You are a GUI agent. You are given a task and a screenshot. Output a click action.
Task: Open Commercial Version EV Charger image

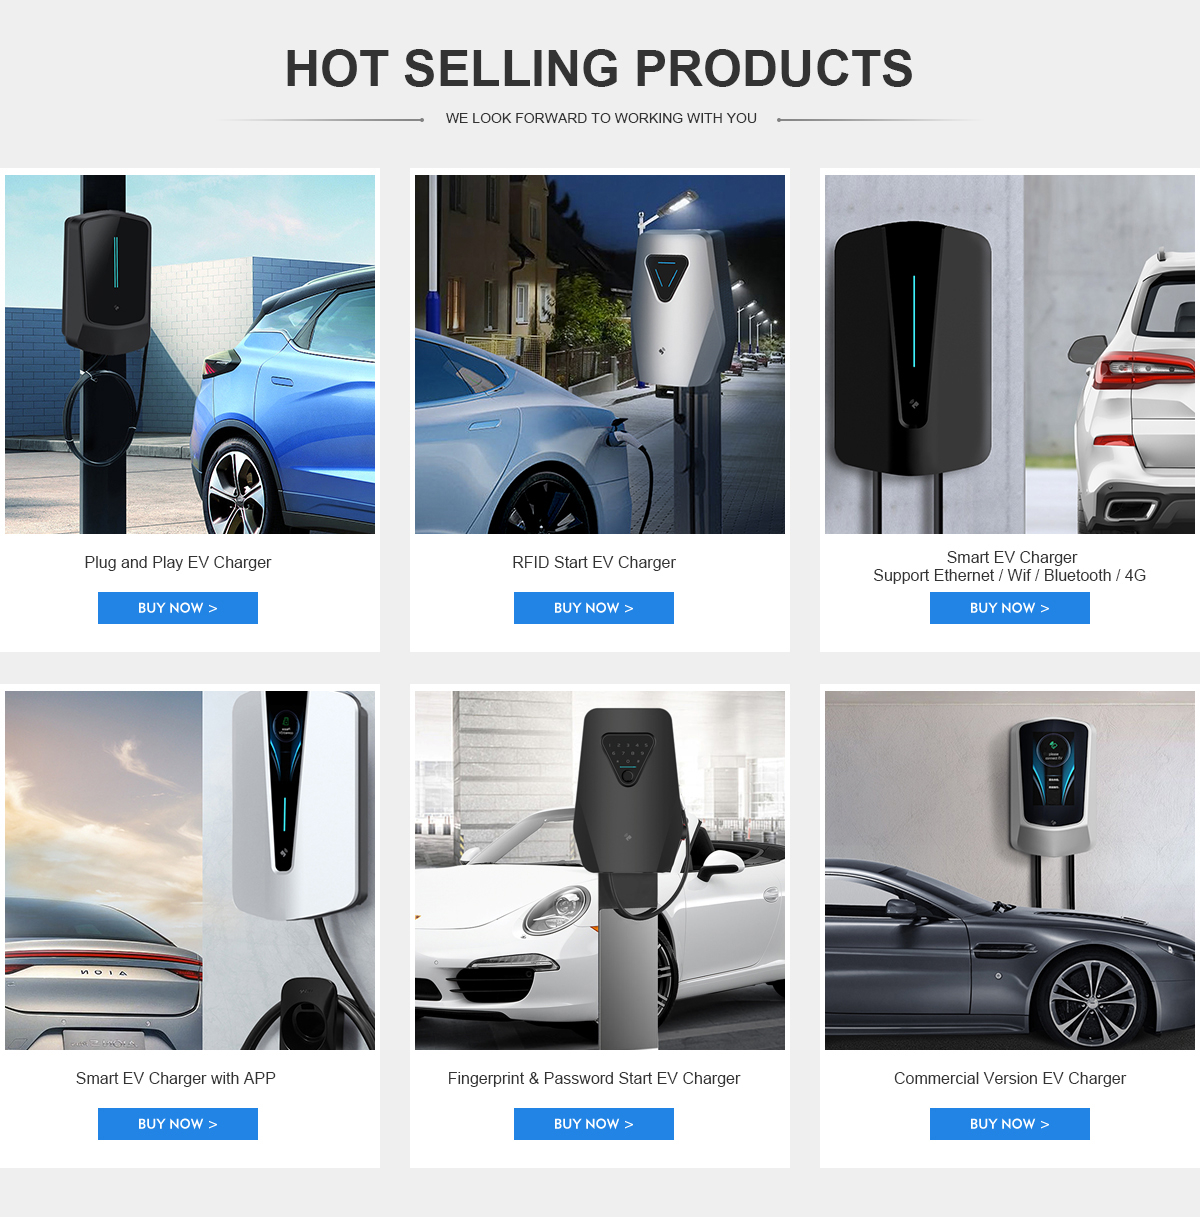[1010, 870]
